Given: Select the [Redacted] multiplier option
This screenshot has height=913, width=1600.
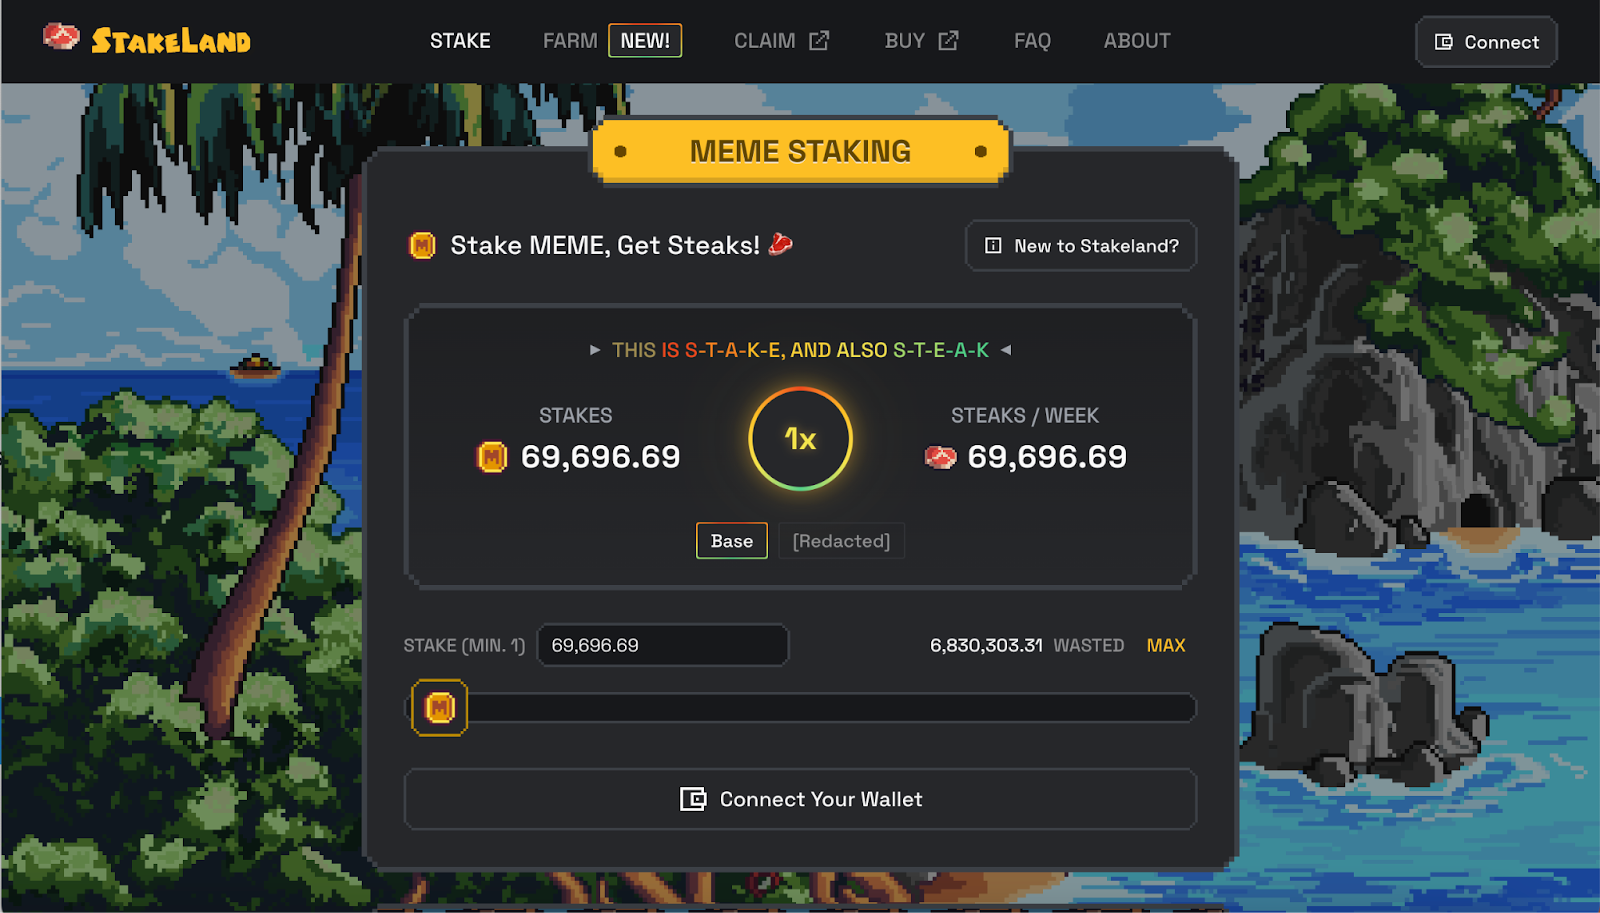Looking at the screenshot, I should click(841, 541).
